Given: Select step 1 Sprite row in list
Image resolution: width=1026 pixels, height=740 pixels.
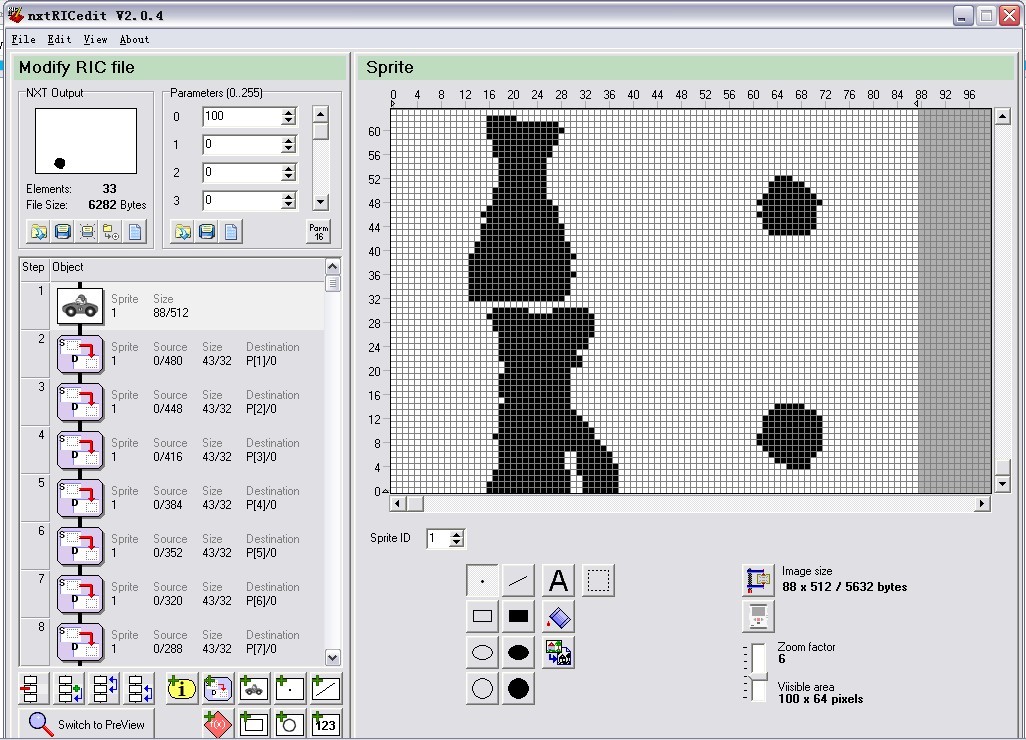Looking at the screenshot, I should [x=172, y=306].
